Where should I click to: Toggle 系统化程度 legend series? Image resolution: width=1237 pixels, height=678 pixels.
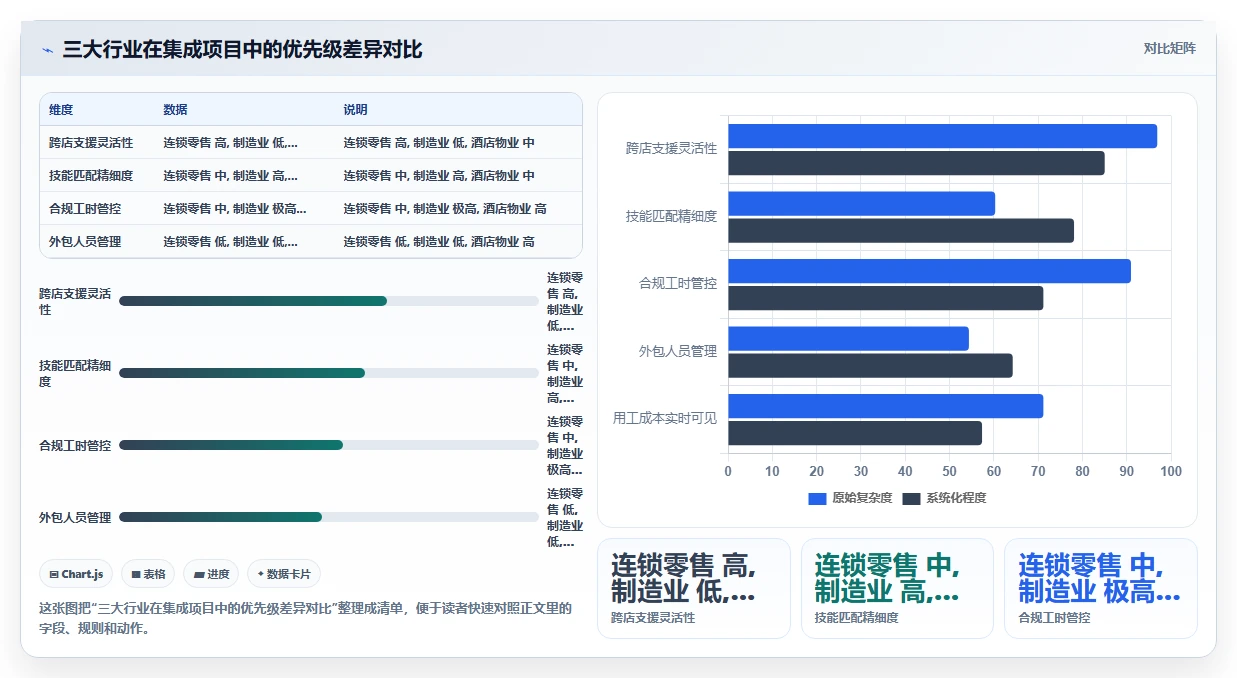(944, 498)
